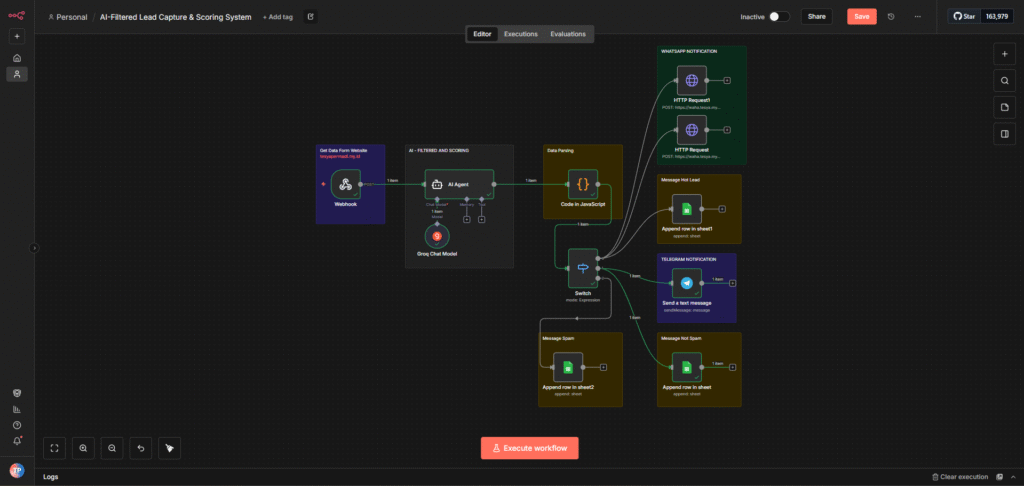Click Add tag next to workflow name
This screenshot has width=1024, height=486.
[x=278, y=17]
